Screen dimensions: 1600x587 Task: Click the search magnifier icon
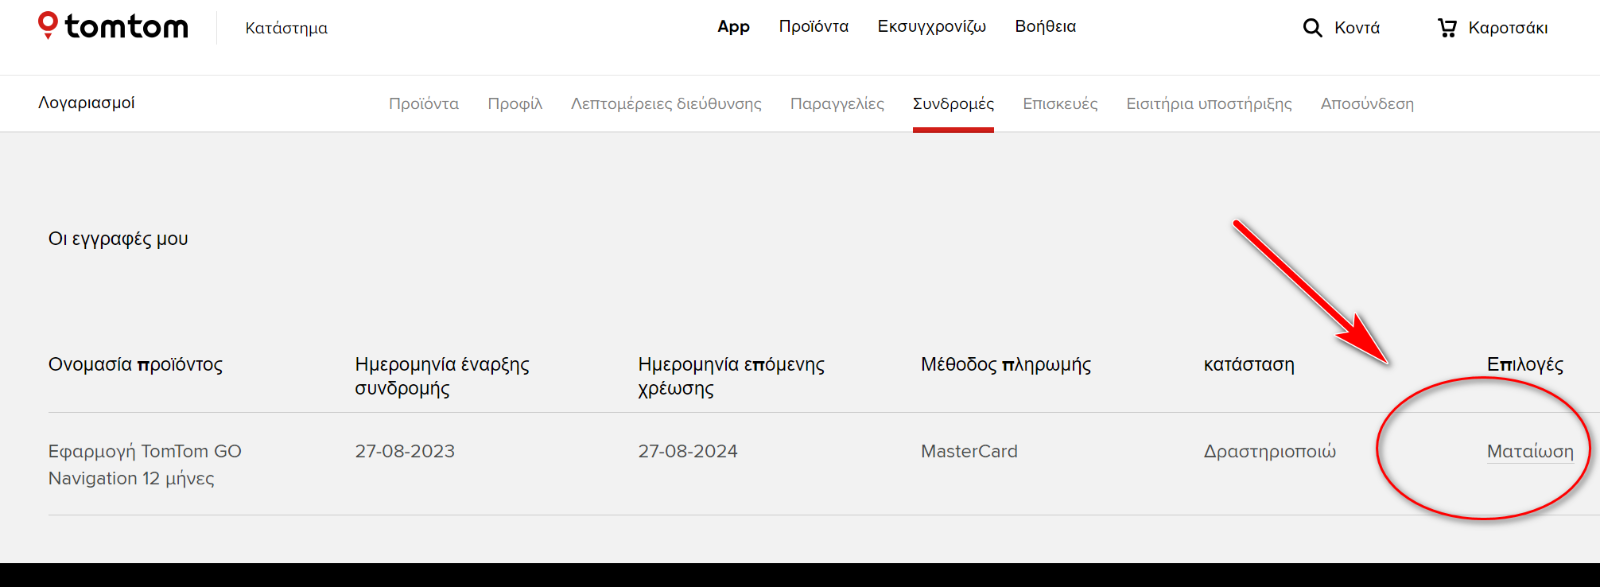(1312, 28)
